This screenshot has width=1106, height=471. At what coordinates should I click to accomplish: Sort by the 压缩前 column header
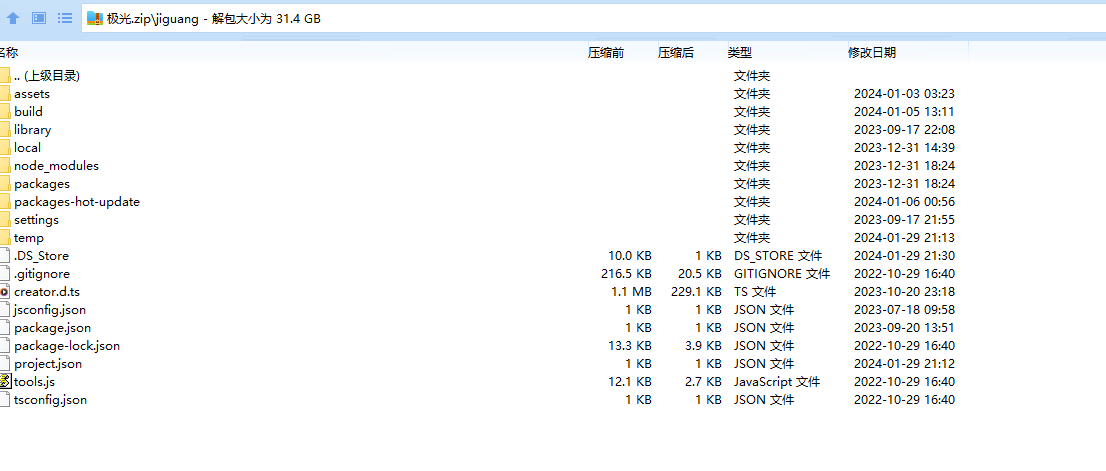(x=605, y=53)
